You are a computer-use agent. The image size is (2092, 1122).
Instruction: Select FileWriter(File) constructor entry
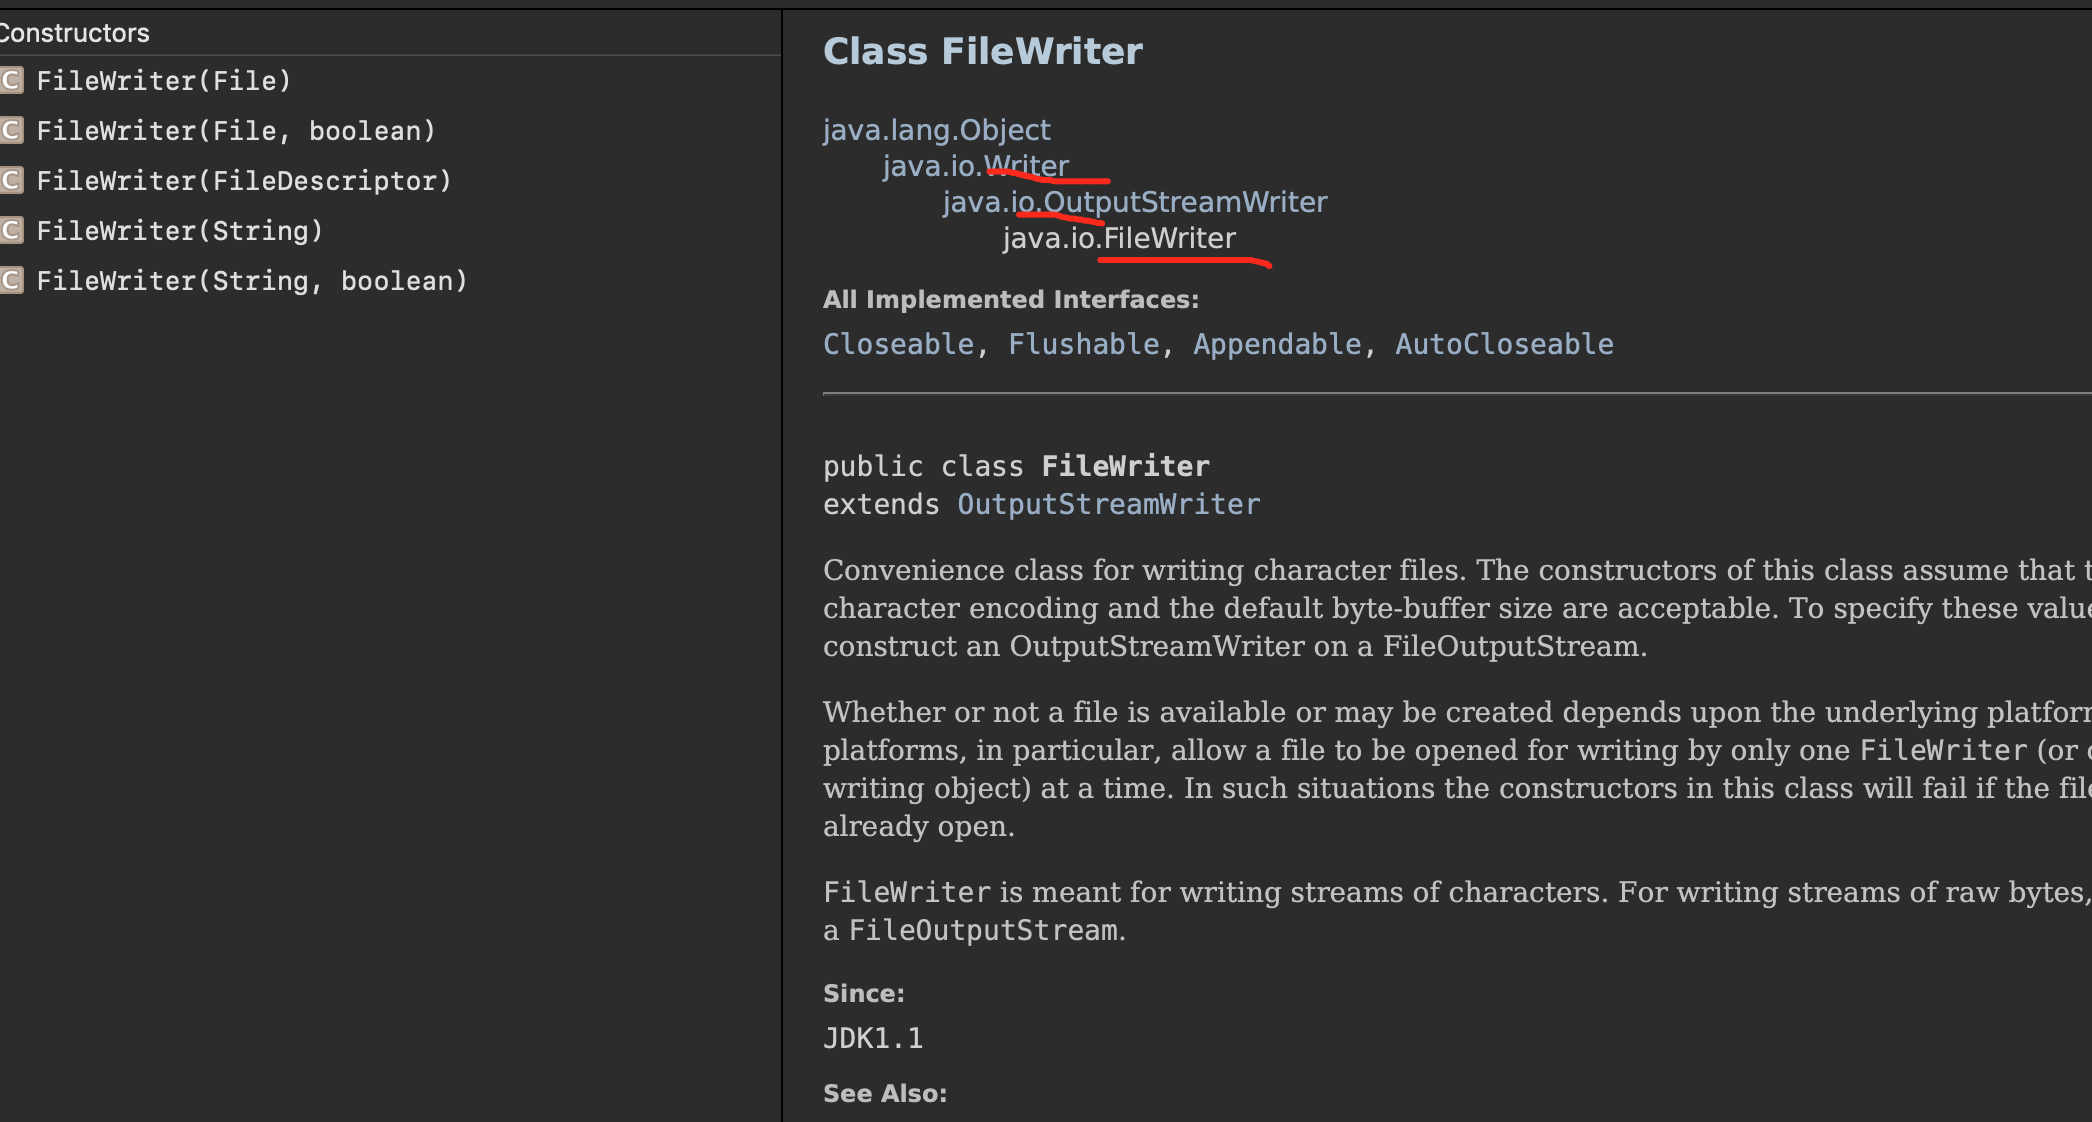click(163, 81)
